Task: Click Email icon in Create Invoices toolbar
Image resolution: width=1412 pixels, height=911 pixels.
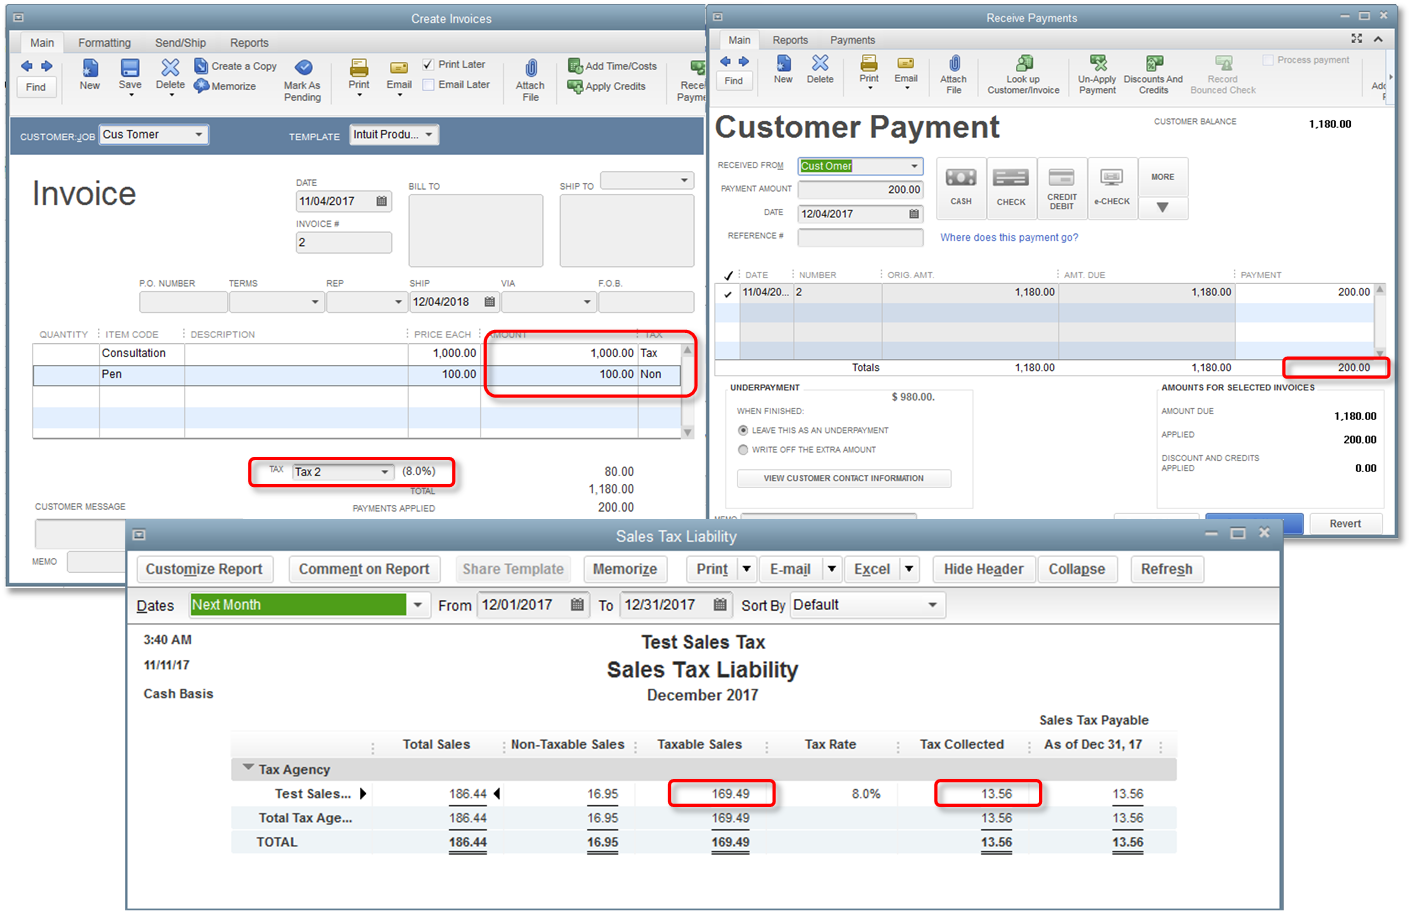Action: 399,67
